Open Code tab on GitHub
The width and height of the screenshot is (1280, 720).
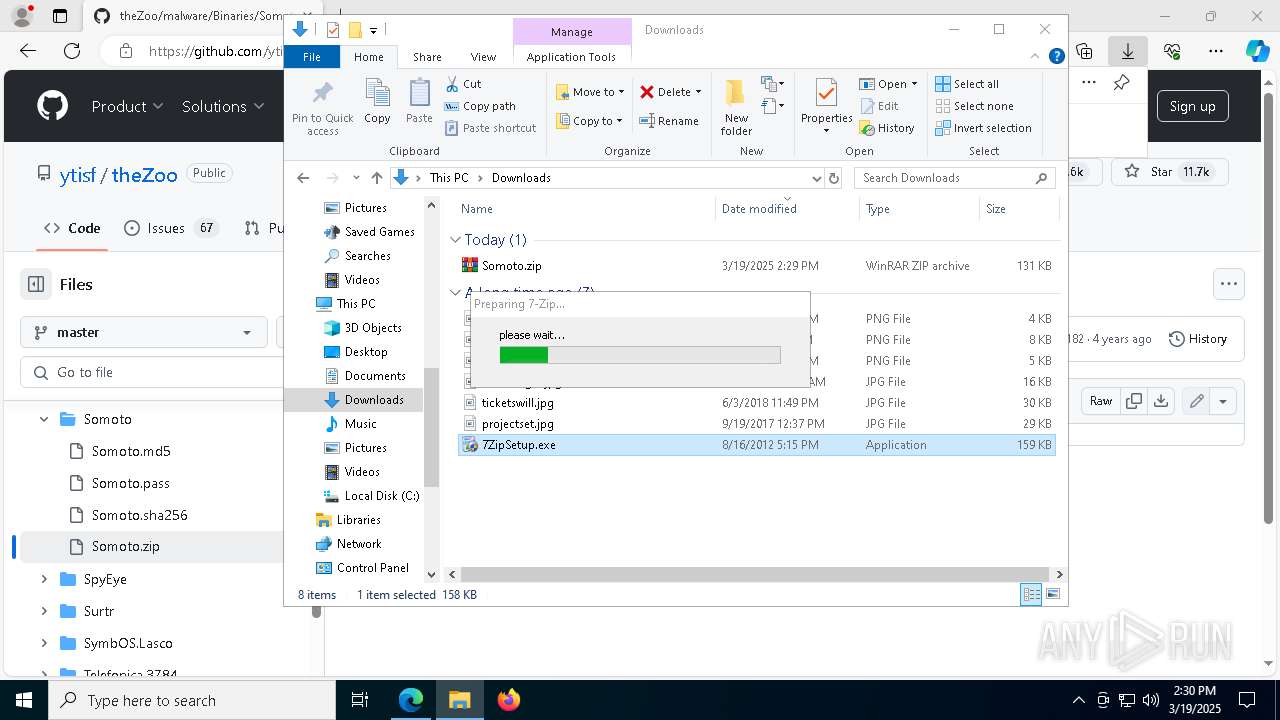tap(72, 228)
